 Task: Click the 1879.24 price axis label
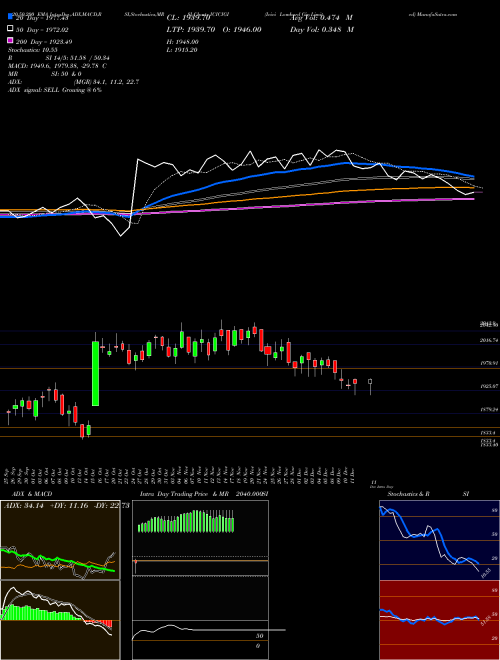coord(489,409)
